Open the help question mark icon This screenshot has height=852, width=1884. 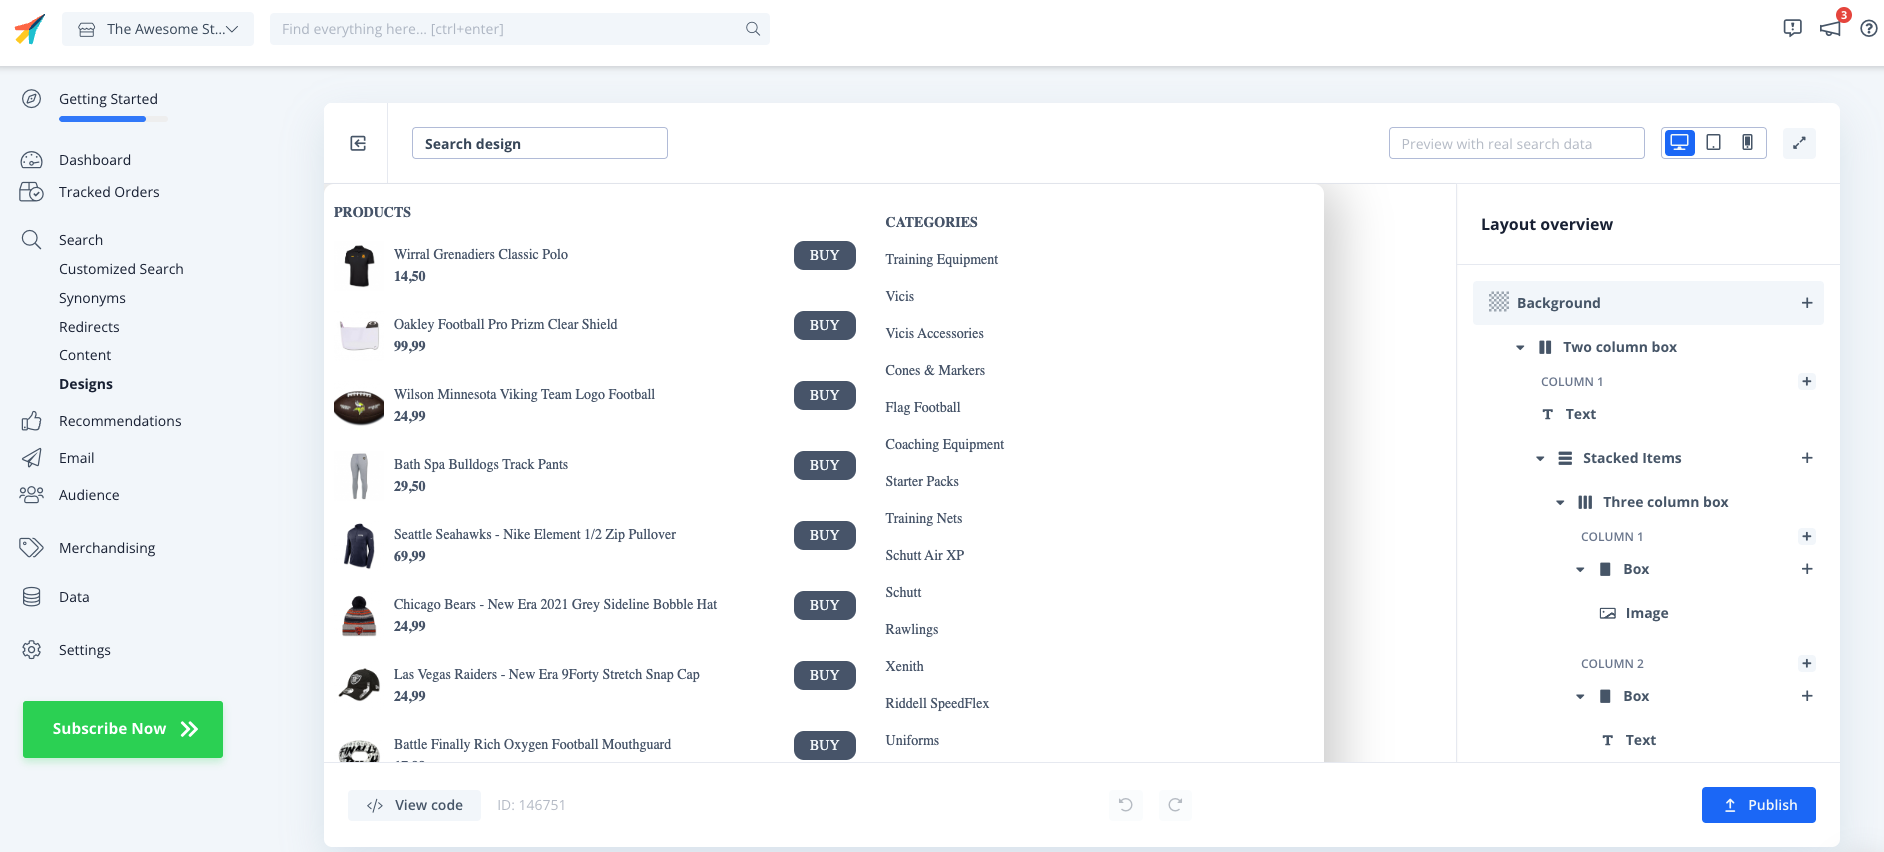1868,28
